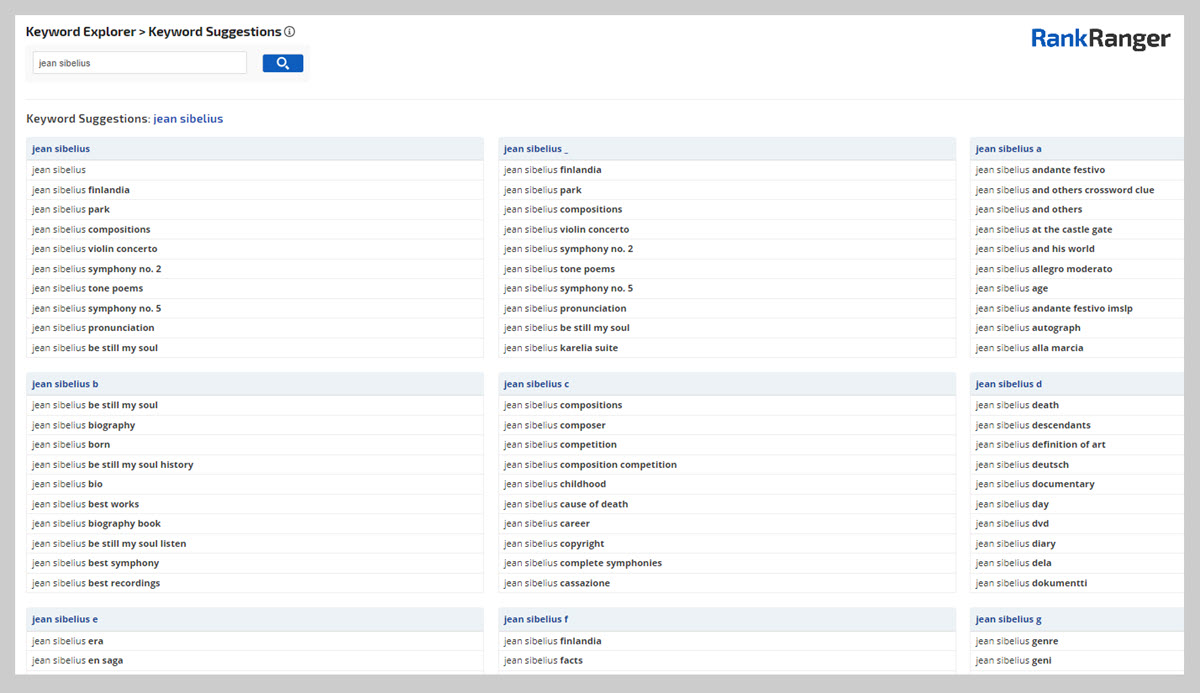Select 'jean sibelius documentary' suggestion

pos(1035,484)
